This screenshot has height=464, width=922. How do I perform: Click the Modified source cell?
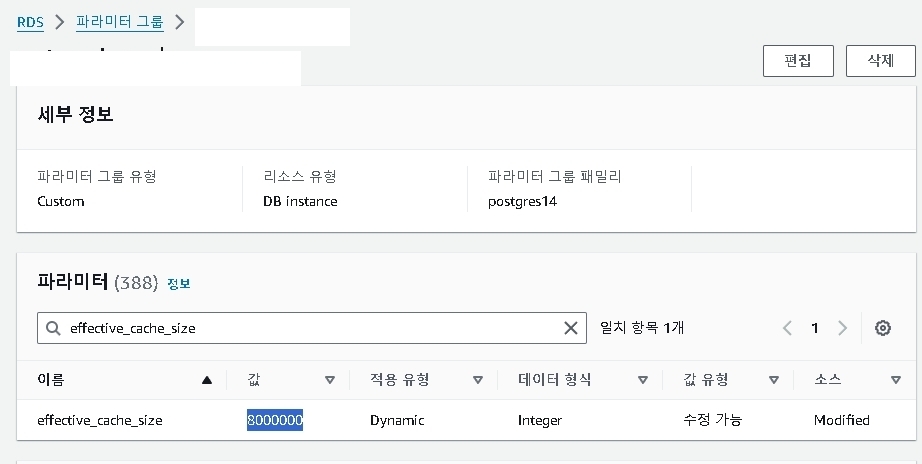pos(841,420)
